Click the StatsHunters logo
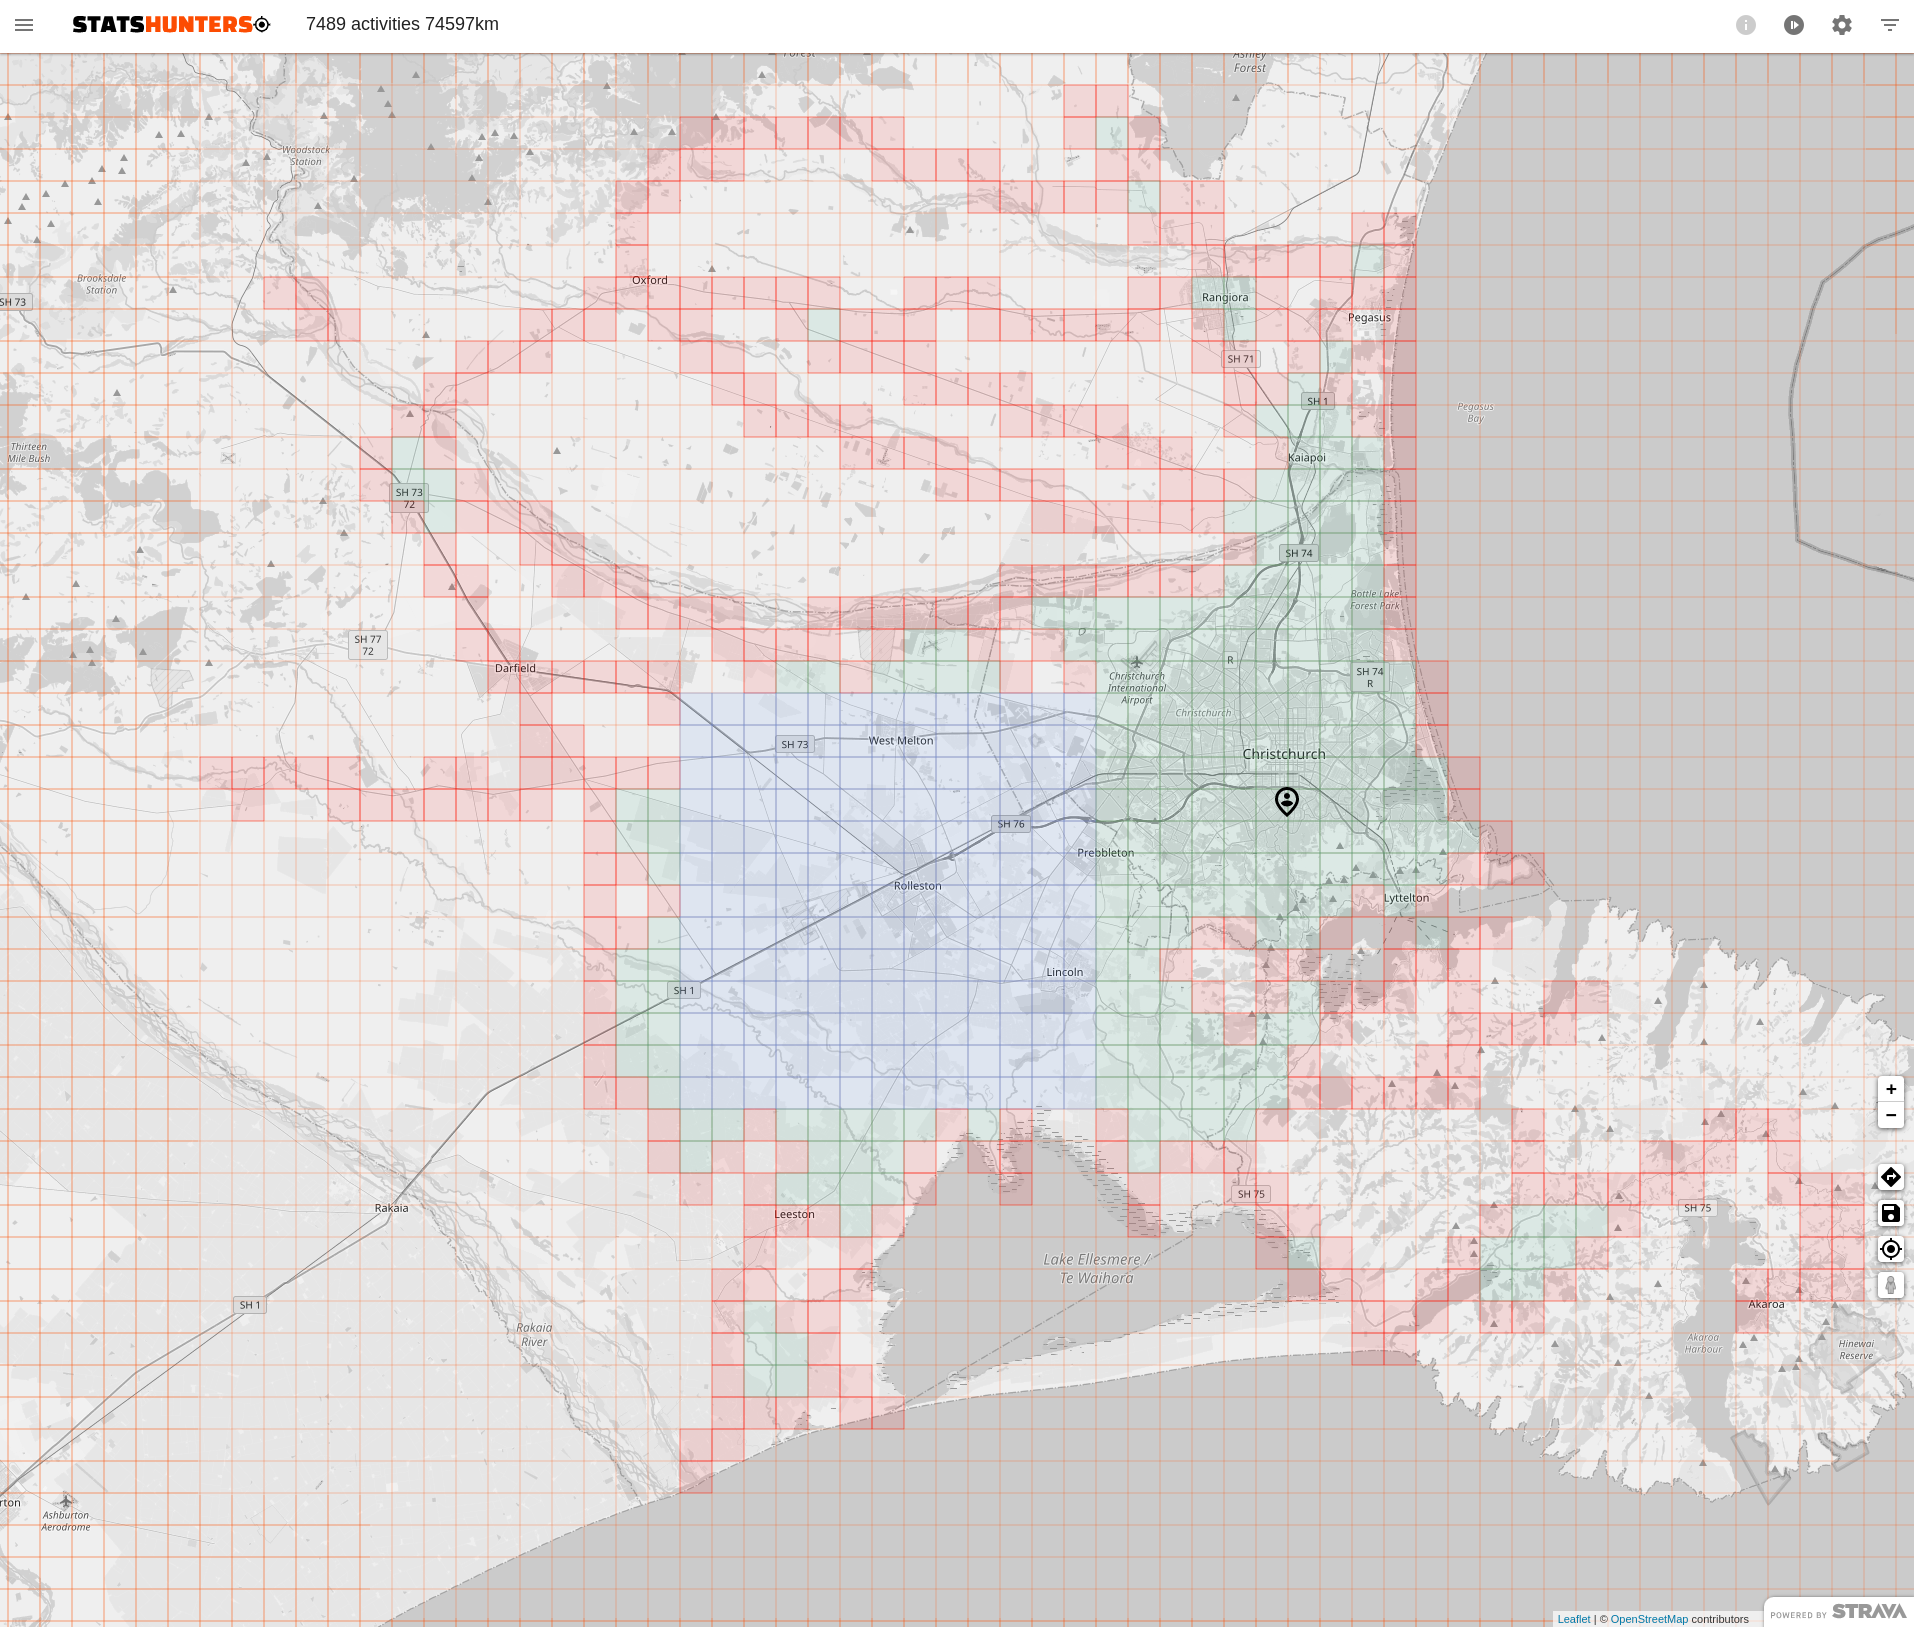1914x1627 pixels. [171, 25]
